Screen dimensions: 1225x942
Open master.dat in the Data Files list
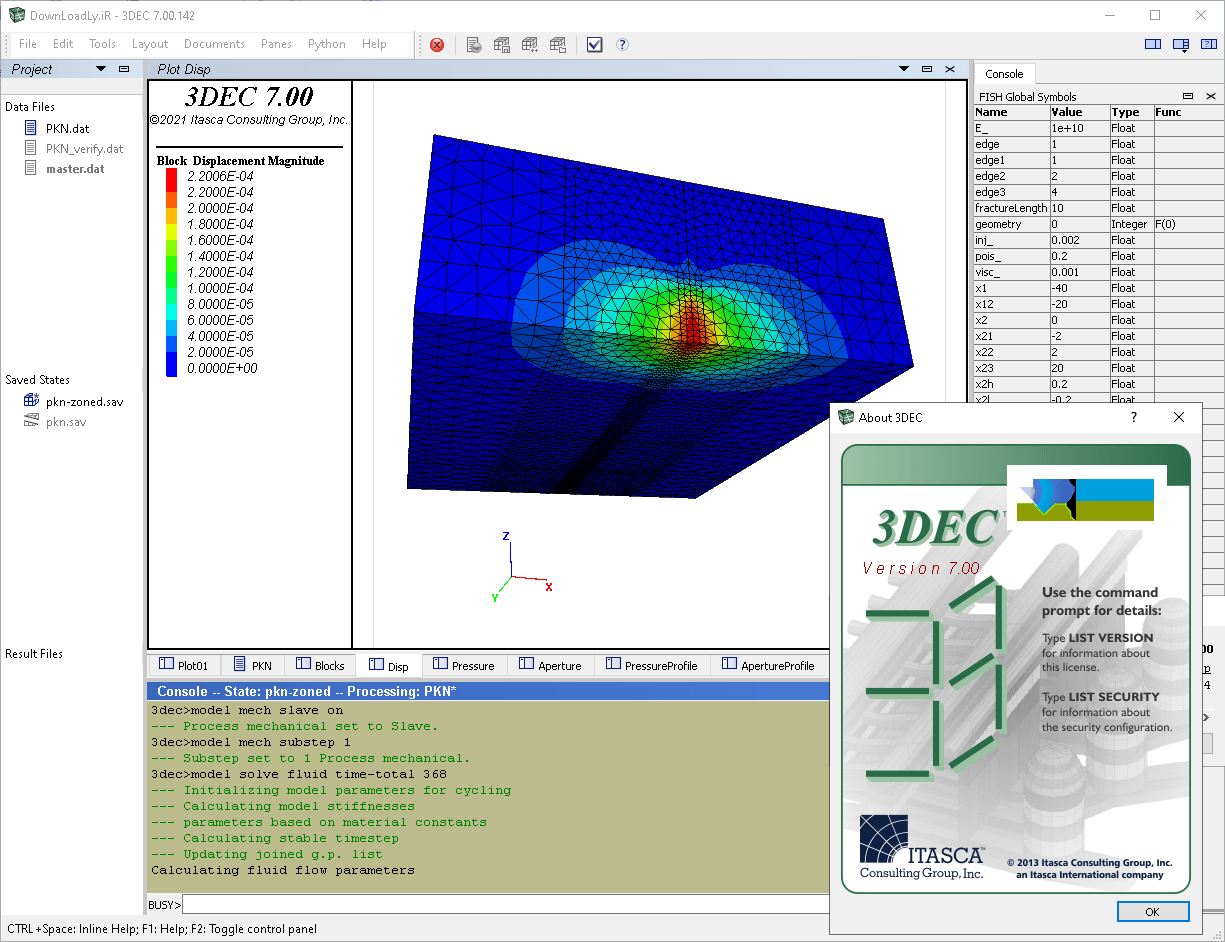click(74, 169)
